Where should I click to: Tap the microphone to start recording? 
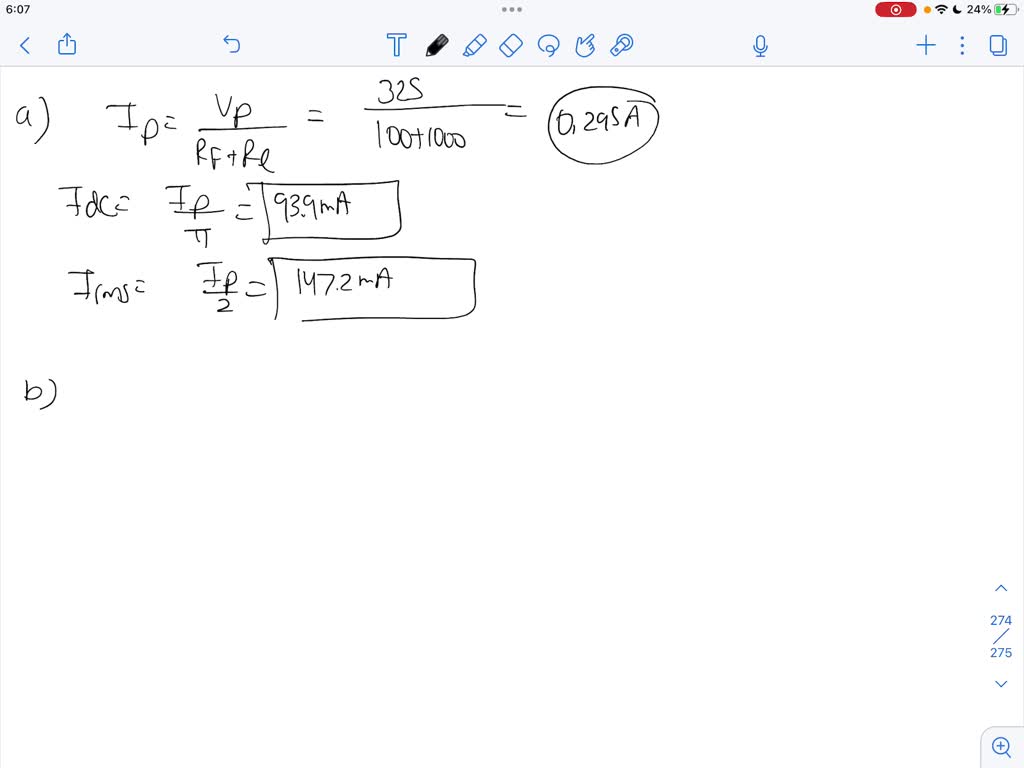pyautogui.click(x=760, y=45)
